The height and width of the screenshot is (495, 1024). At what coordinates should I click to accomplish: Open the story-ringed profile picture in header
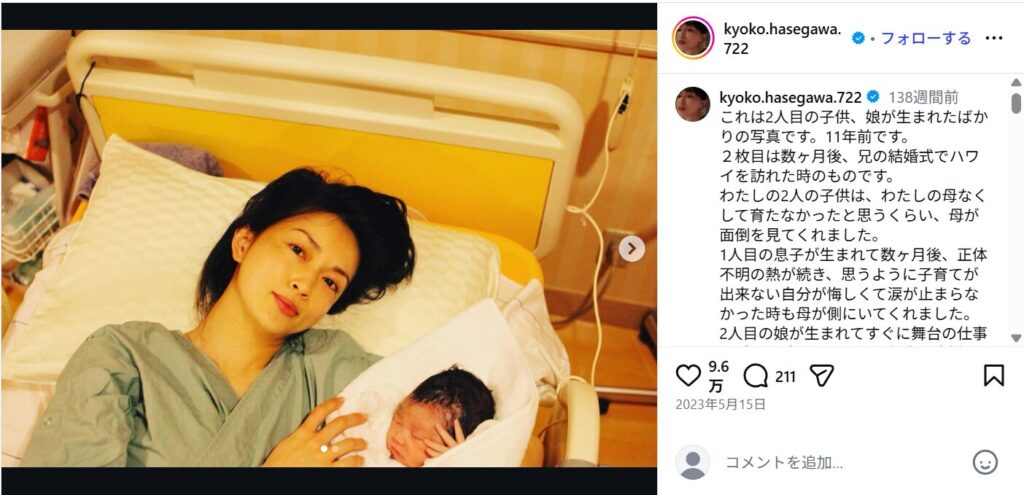[693, 39]
